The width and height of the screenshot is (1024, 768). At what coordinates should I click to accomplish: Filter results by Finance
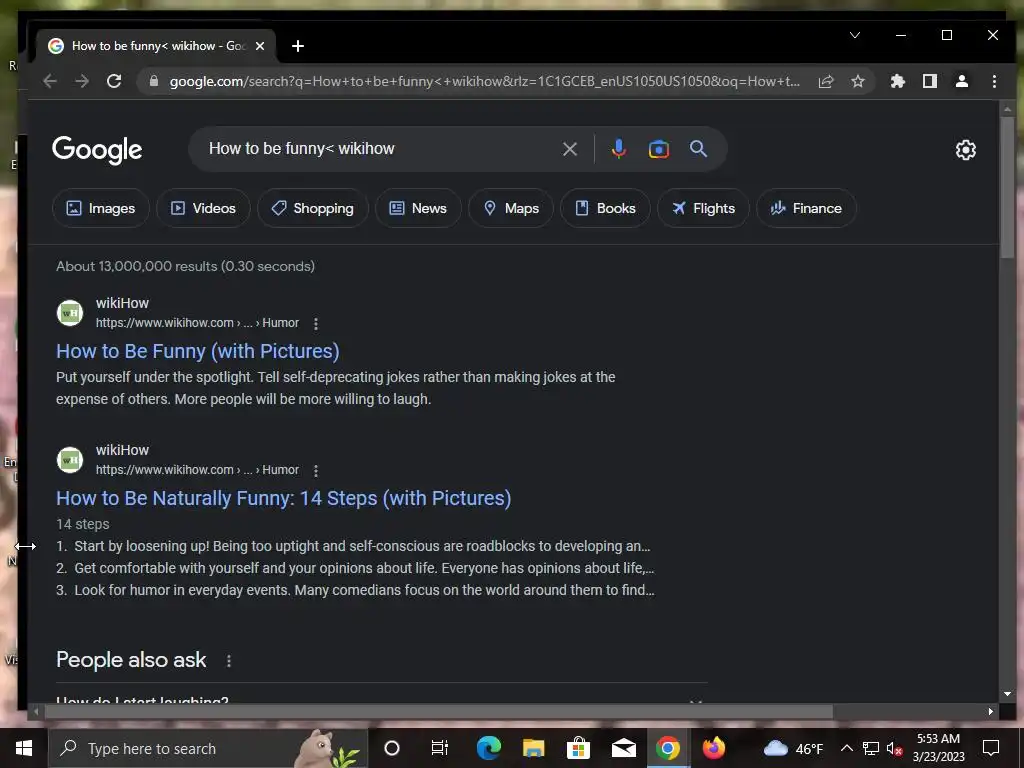[806, 208]
